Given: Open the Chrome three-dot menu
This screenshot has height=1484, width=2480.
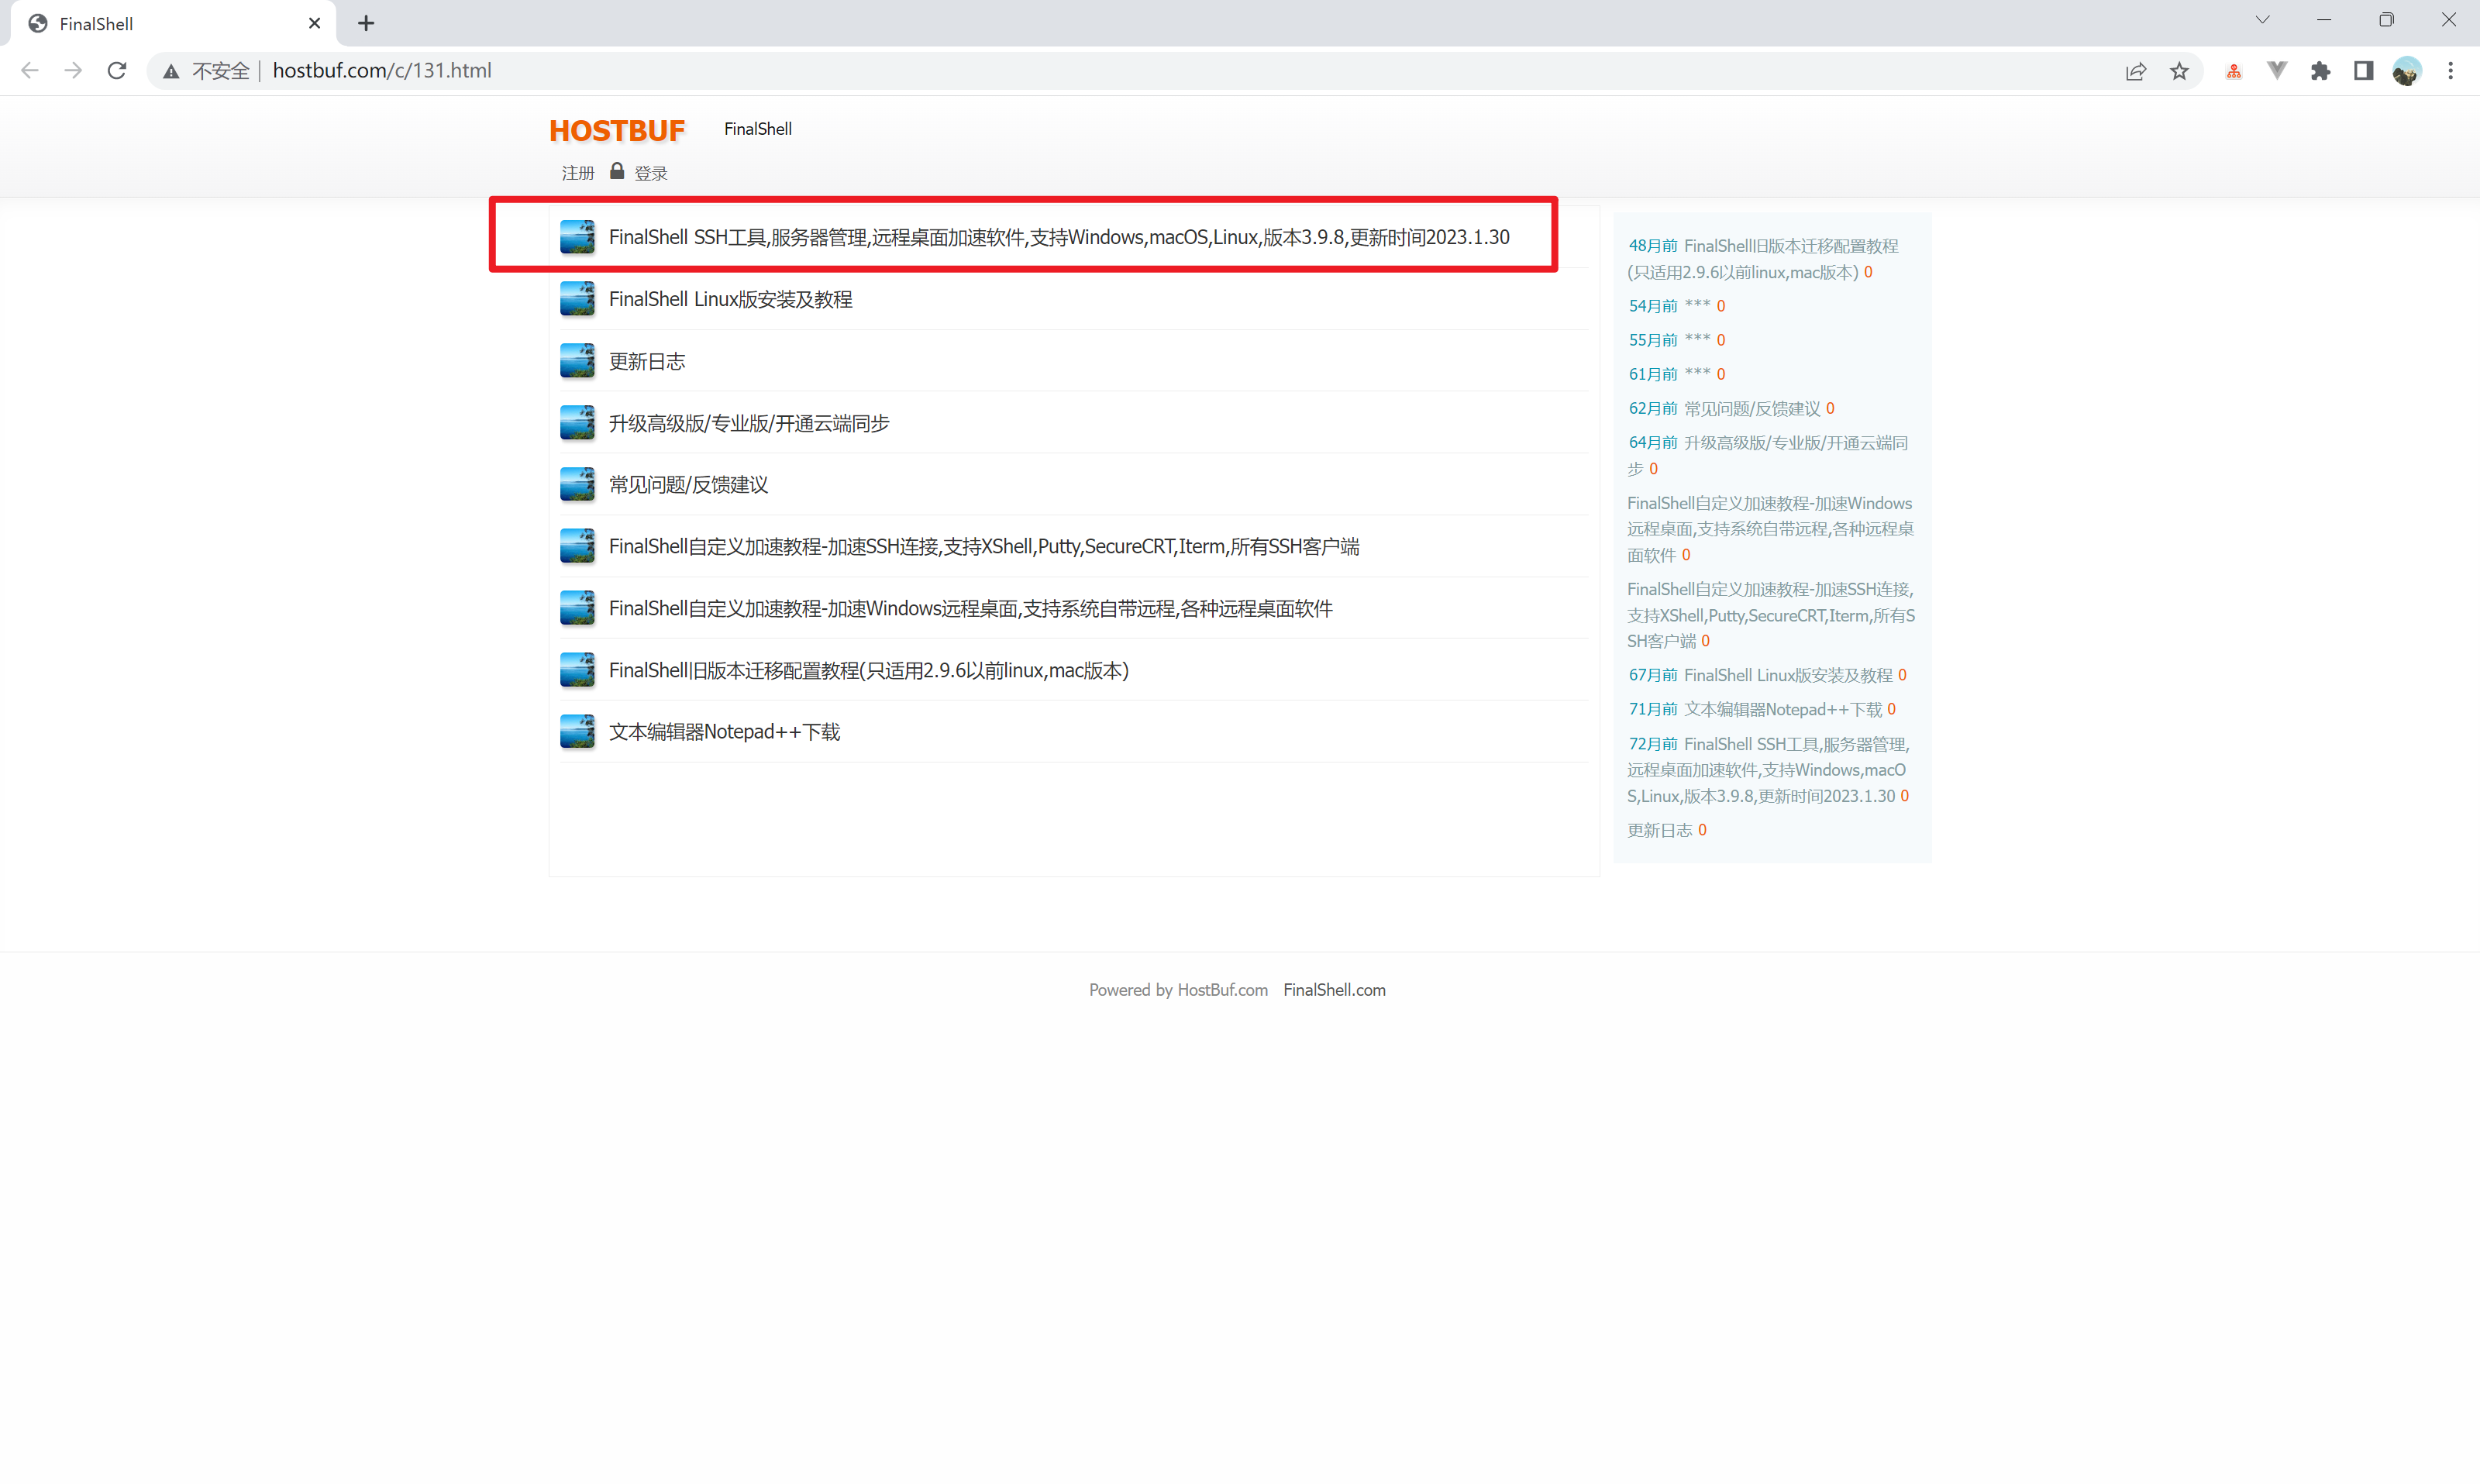Looking at the screenshot, I should [x=2451, y=70].
